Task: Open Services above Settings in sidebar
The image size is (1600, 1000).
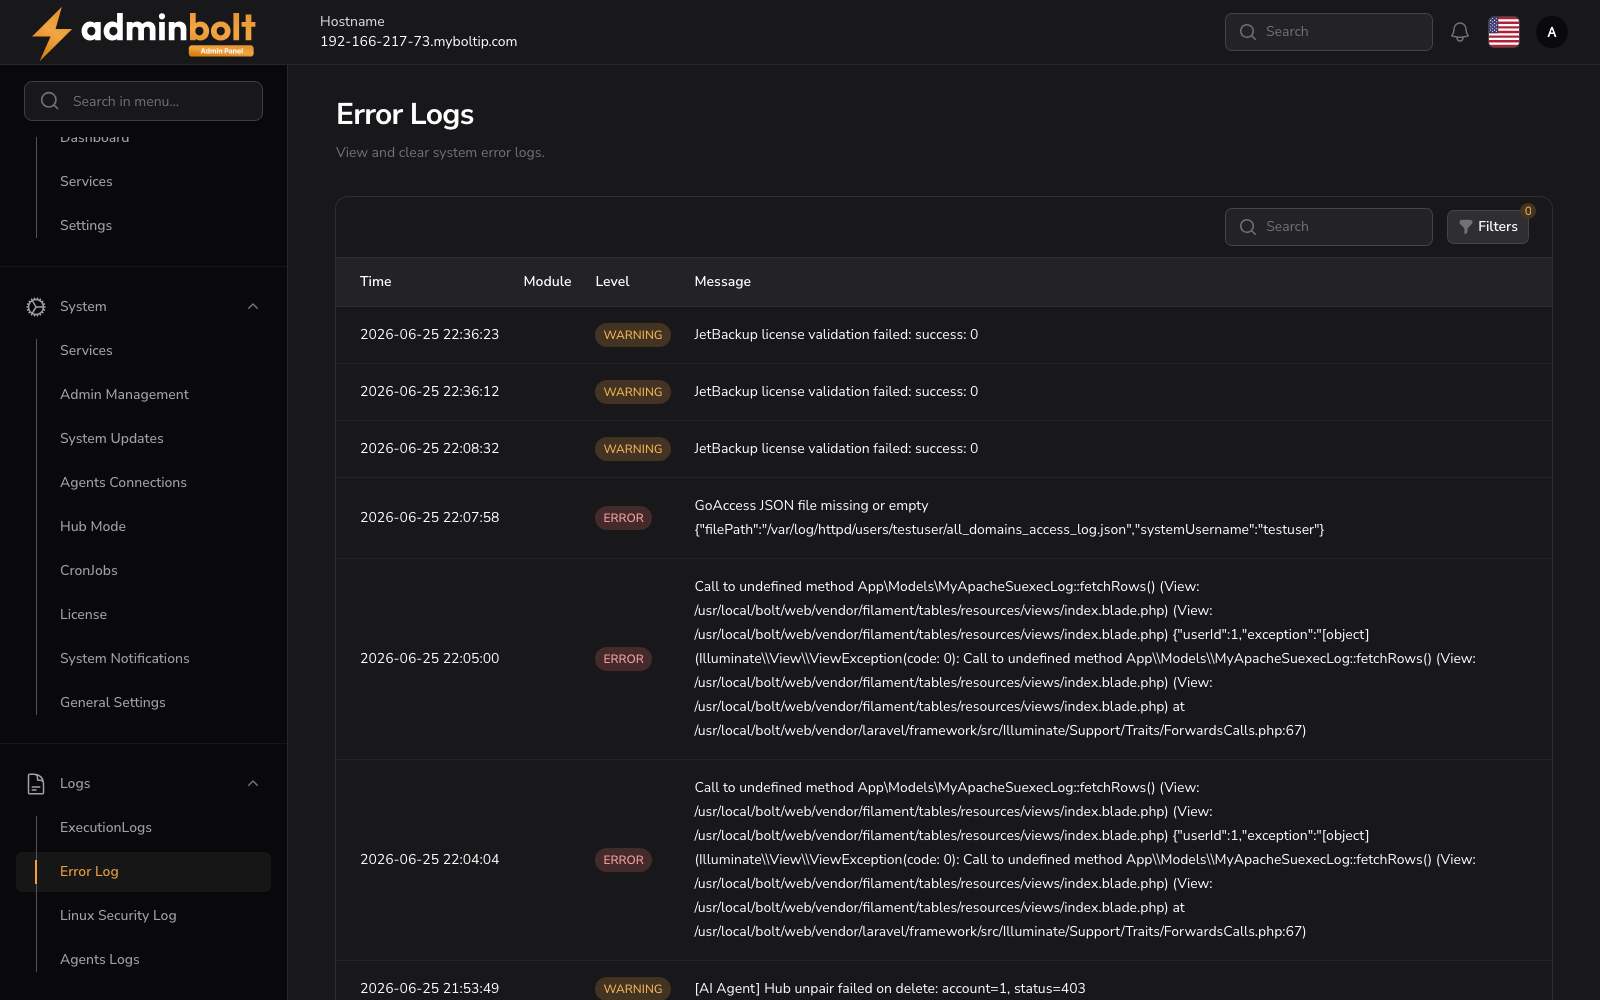Action: [86, 182]
